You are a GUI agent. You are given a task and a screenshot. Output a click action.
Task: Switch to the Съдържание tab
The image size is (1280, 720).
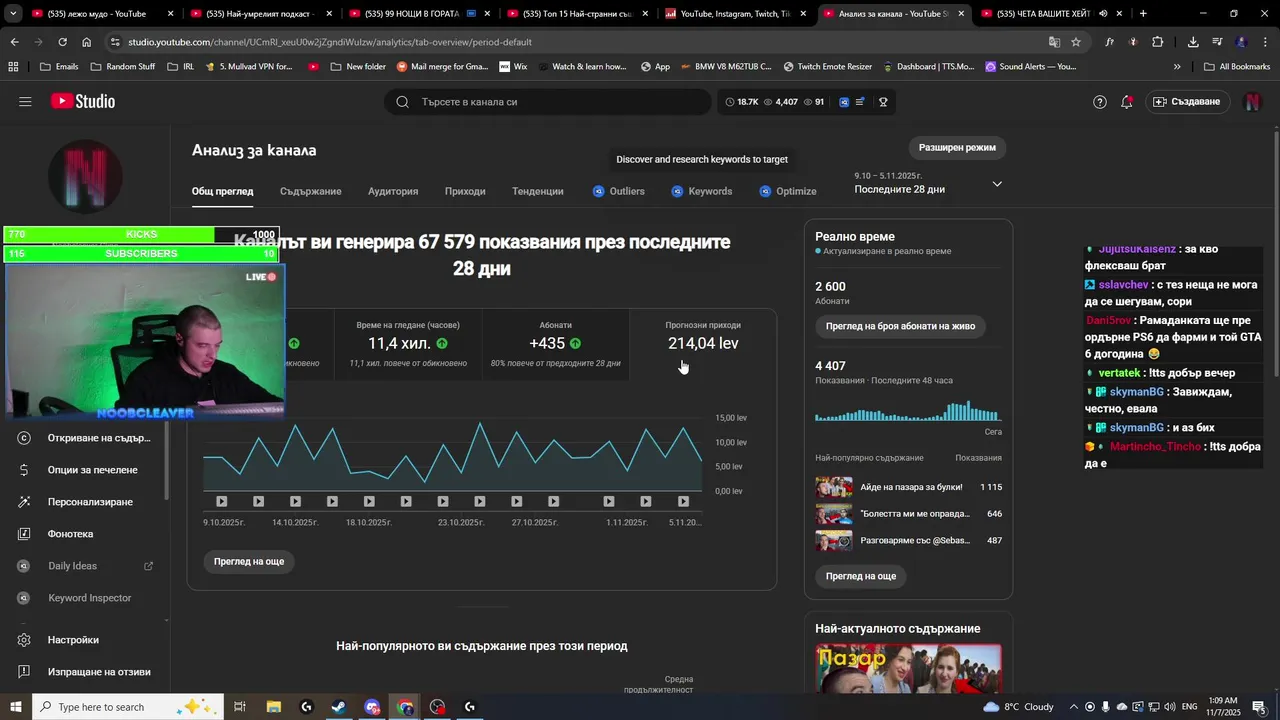coord(310,191)
